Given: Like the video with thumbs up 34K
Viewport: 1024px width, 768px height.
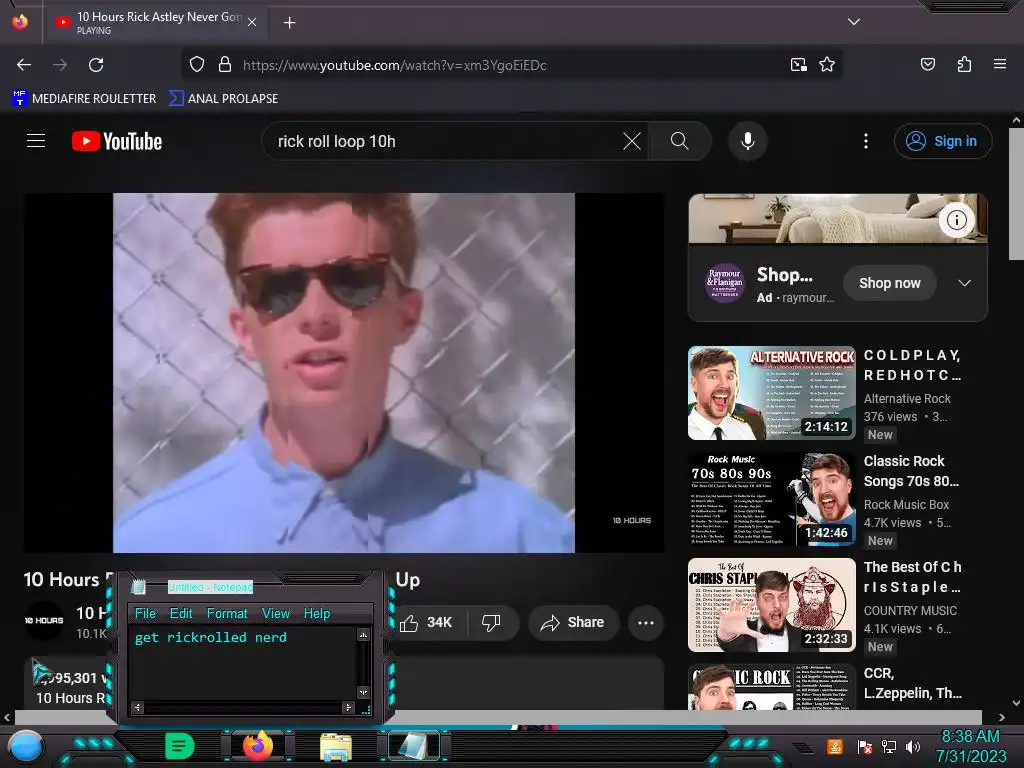Looking at the screenshot, I should click(x=427, y=622).
